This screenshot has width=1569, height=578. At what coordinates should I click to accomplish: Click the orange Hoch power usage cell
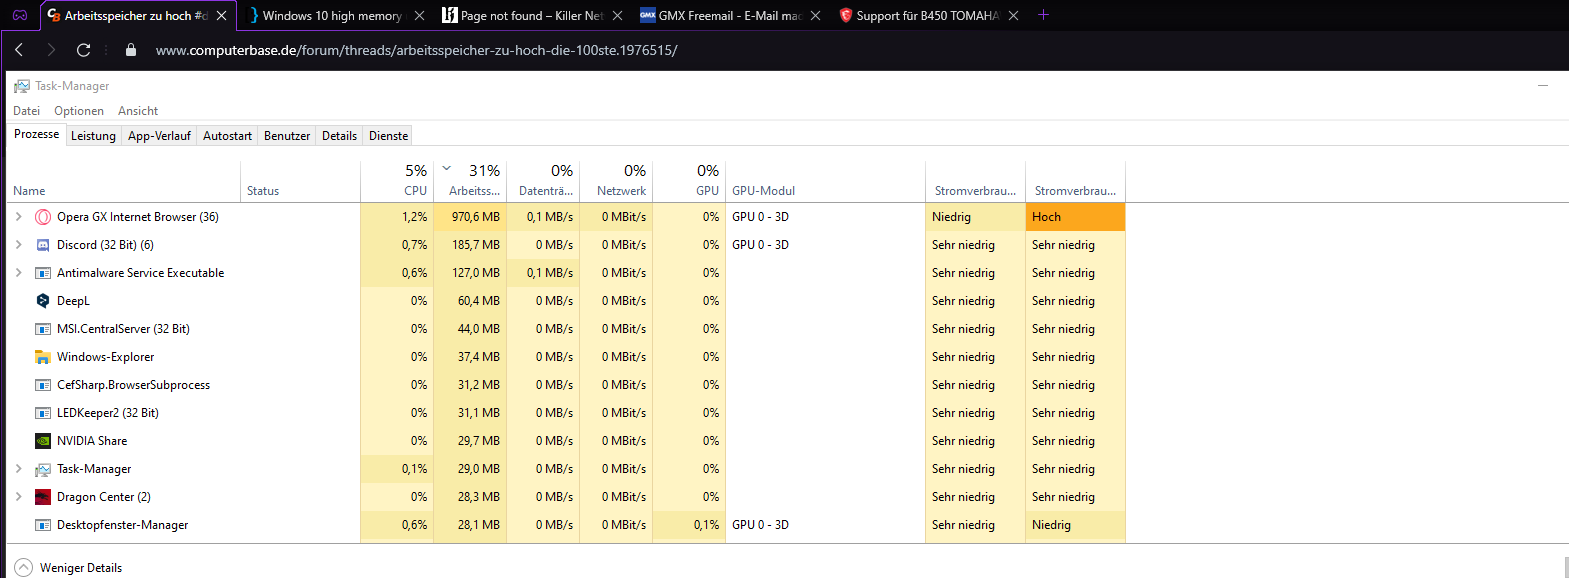pyautogui.click(x=1075, y=217)
